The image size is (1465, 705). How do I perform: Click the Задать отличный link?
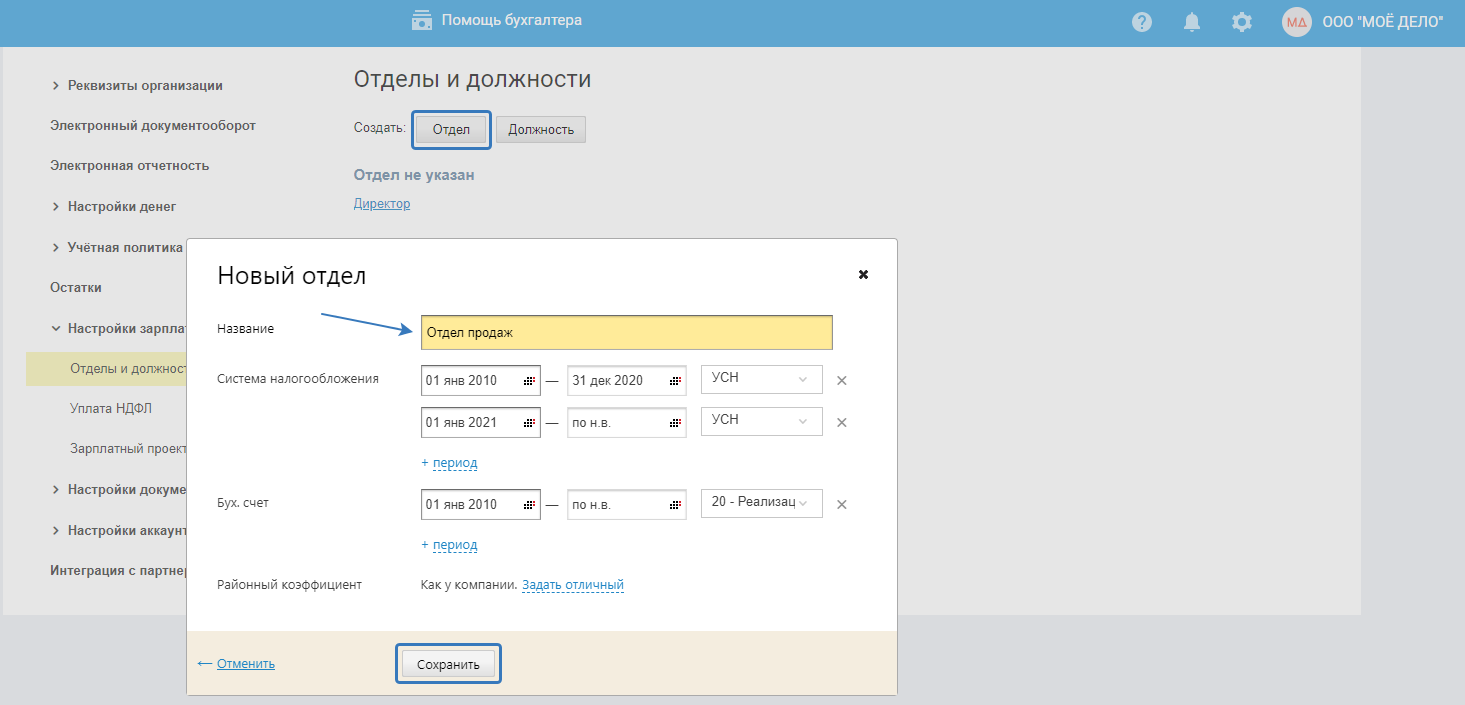tap(572, 585)
